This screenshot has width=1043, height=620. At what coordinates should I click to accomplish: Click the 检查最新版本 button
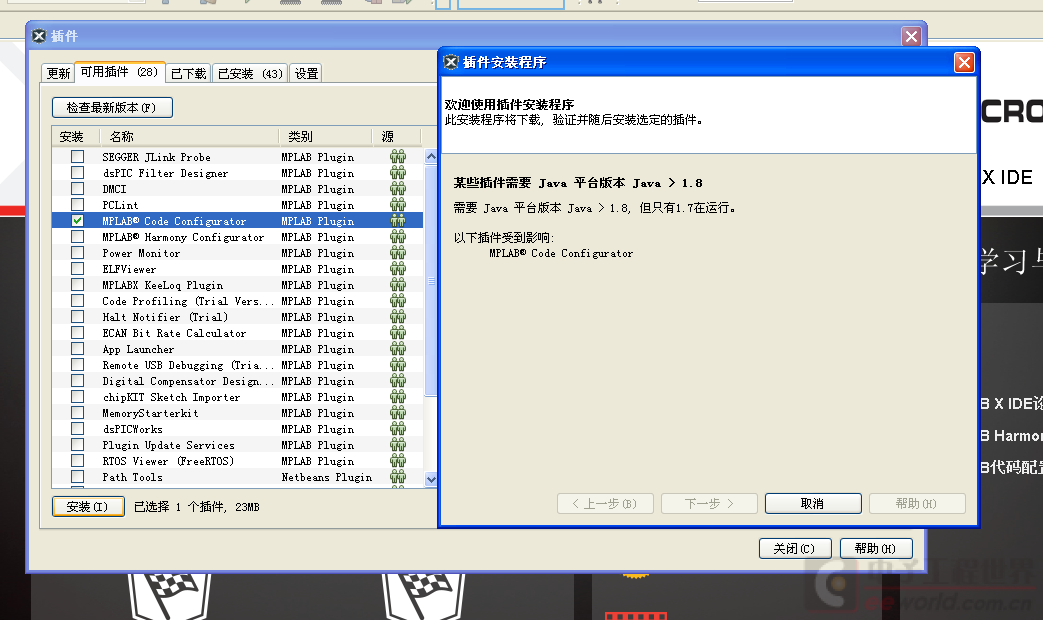112,107
